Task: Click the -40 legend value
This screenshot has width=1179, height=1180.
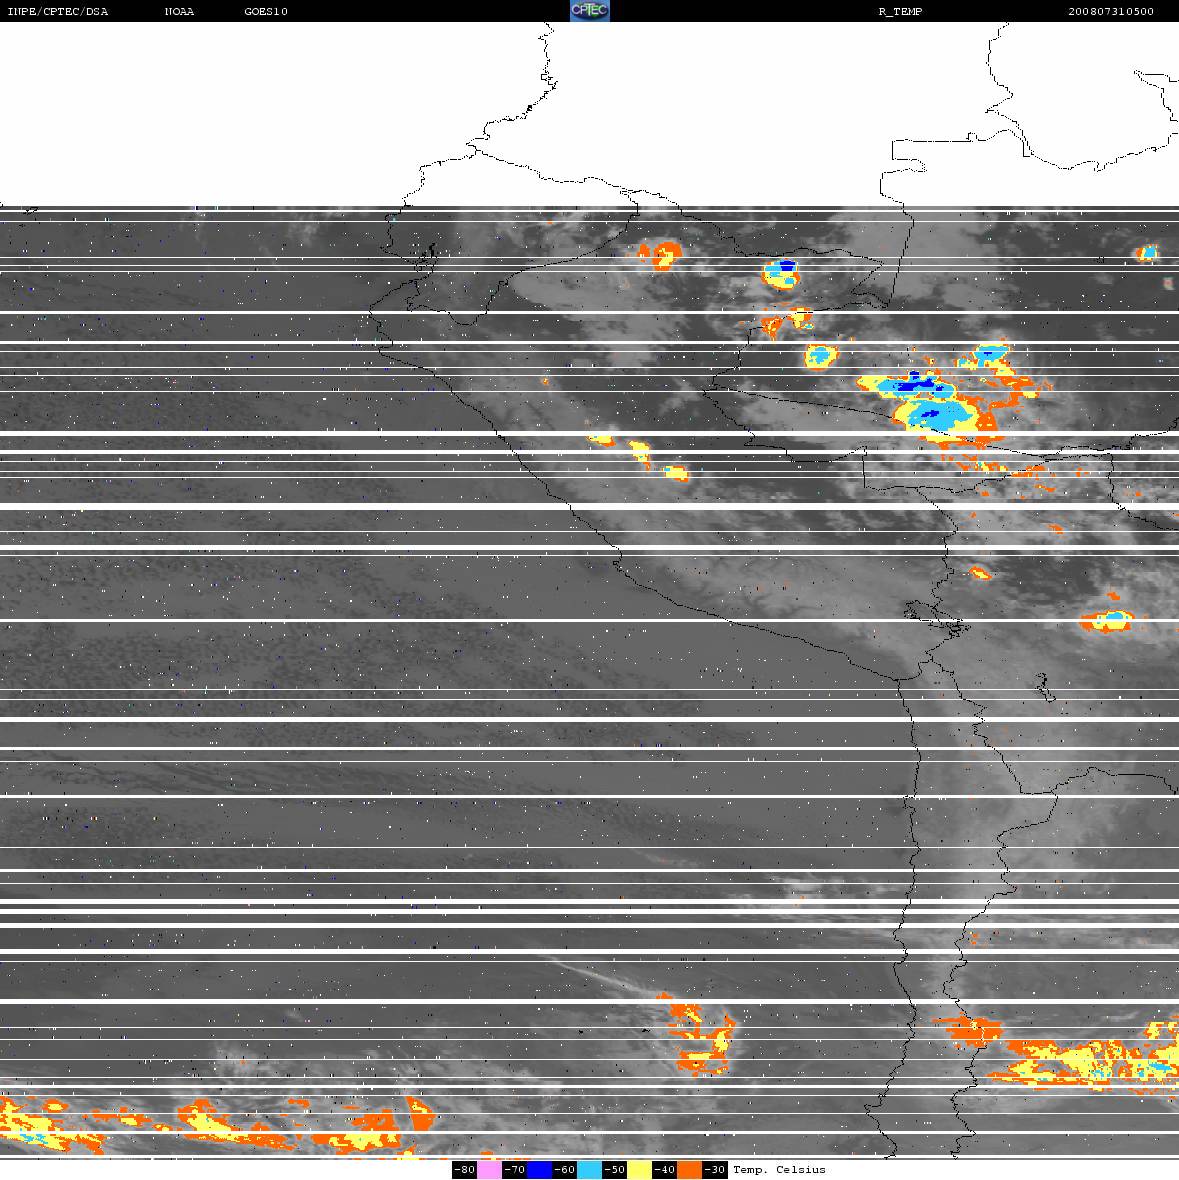Action: point(664,1169)
